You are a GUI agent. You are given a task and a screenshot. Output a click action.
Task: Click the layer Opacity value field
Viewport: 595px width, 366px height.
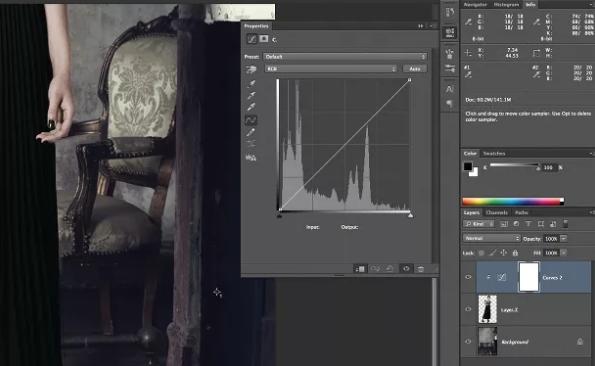pos(551,238)
